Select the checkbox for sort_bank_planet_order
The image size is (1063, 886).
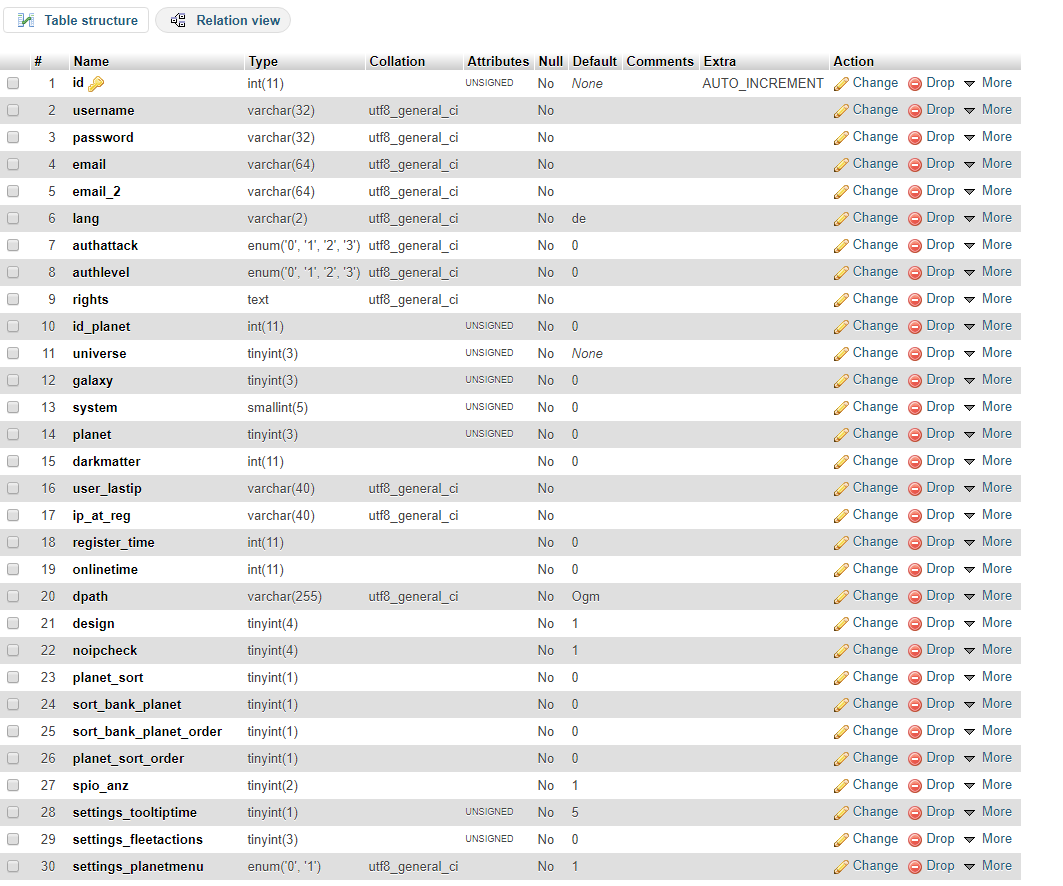click(x=13, y=731)
